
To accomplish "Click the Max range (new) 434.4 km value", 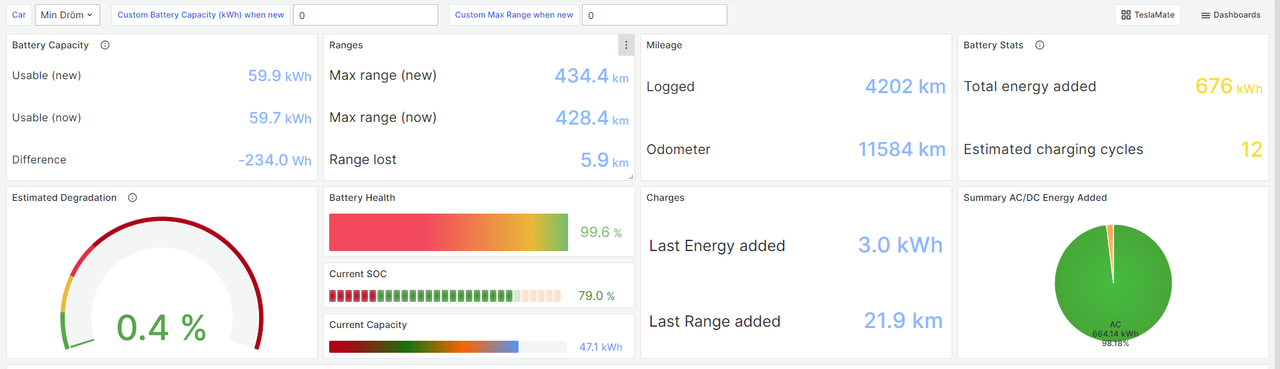I will tap(592, 75).
